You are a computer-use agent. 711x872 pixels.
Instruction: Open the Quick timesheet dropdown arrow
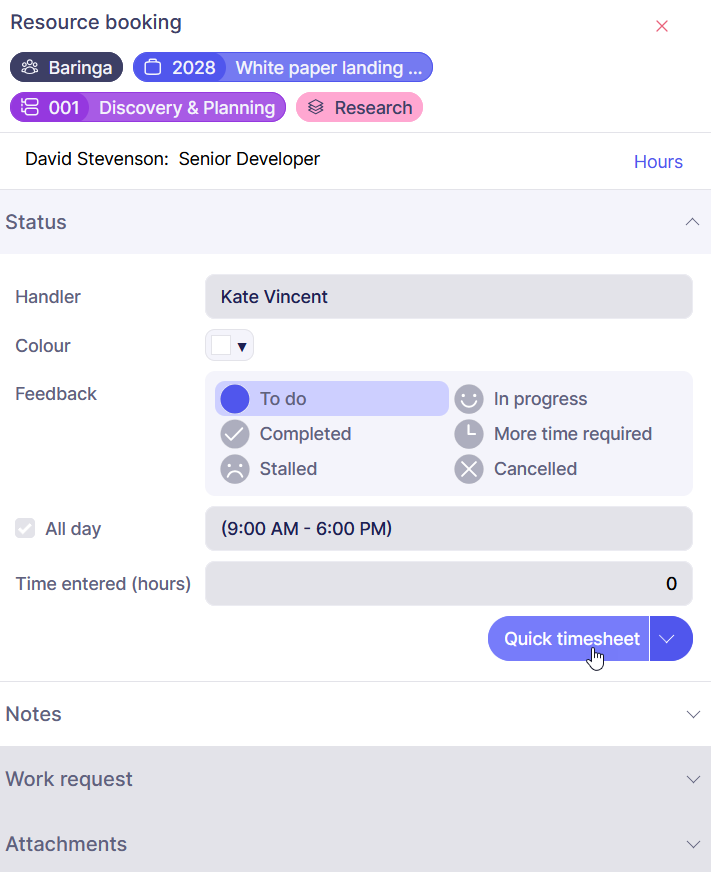[671, 639]
